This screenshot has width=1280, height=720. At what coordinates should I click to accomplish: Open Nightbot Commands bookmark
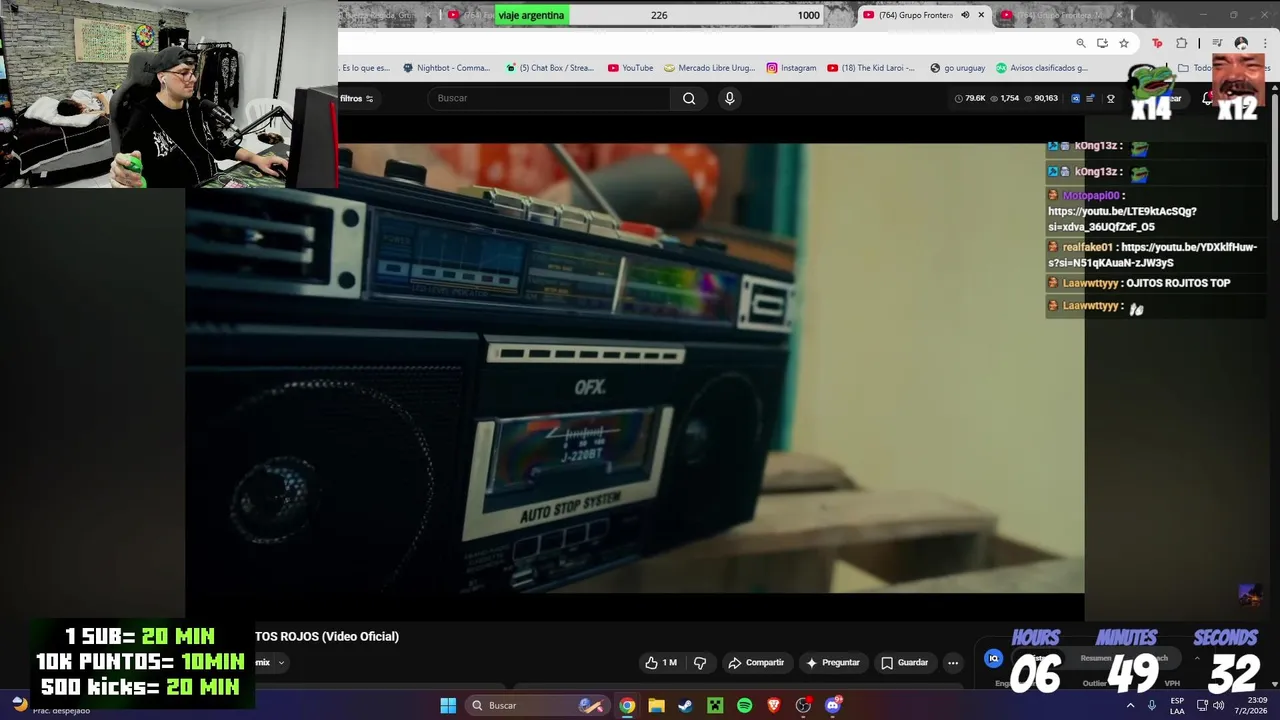[446, 68]
